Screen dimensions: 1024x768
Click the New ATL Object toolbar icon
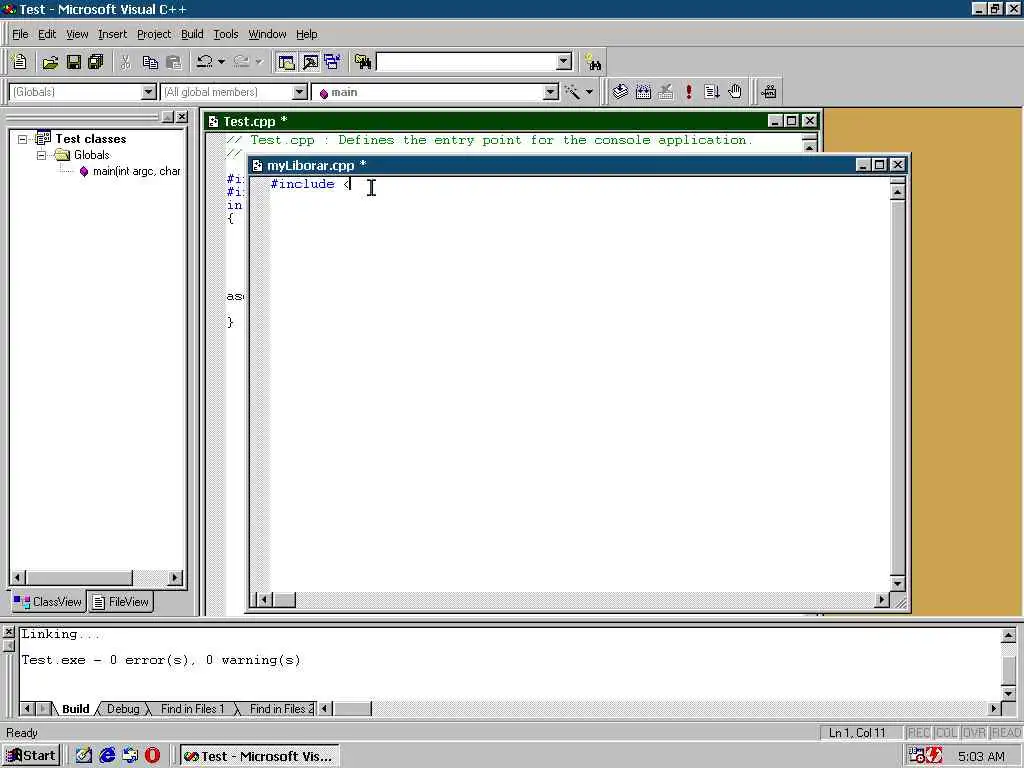tap(769, 92)
